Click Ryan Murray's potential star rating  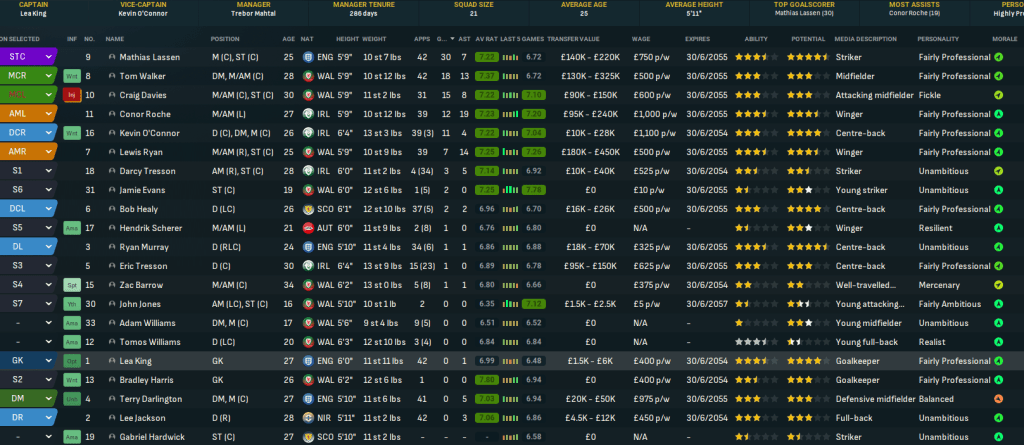[804, 247]
